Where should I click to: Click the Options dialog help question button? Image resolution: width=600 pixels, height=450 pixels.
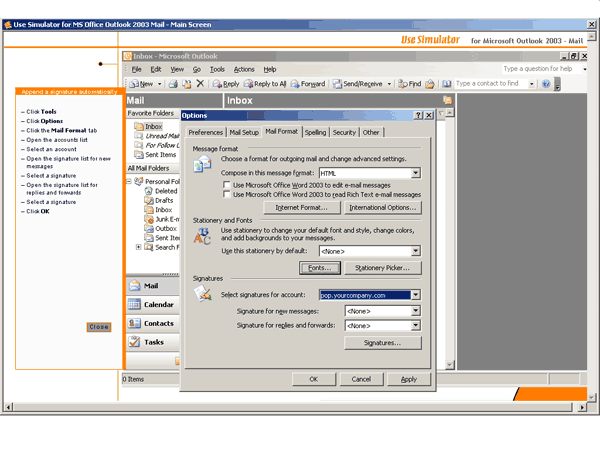(419, 116)
